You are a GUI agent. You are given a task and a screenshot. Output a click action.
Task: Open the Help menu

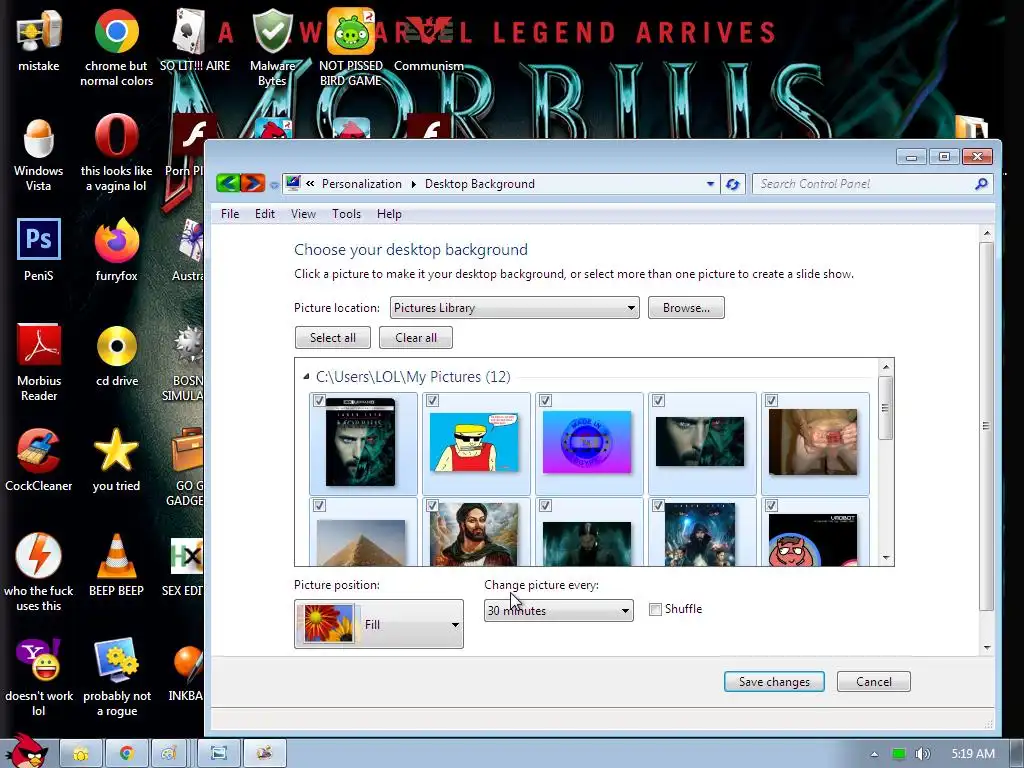pos(389,214)
